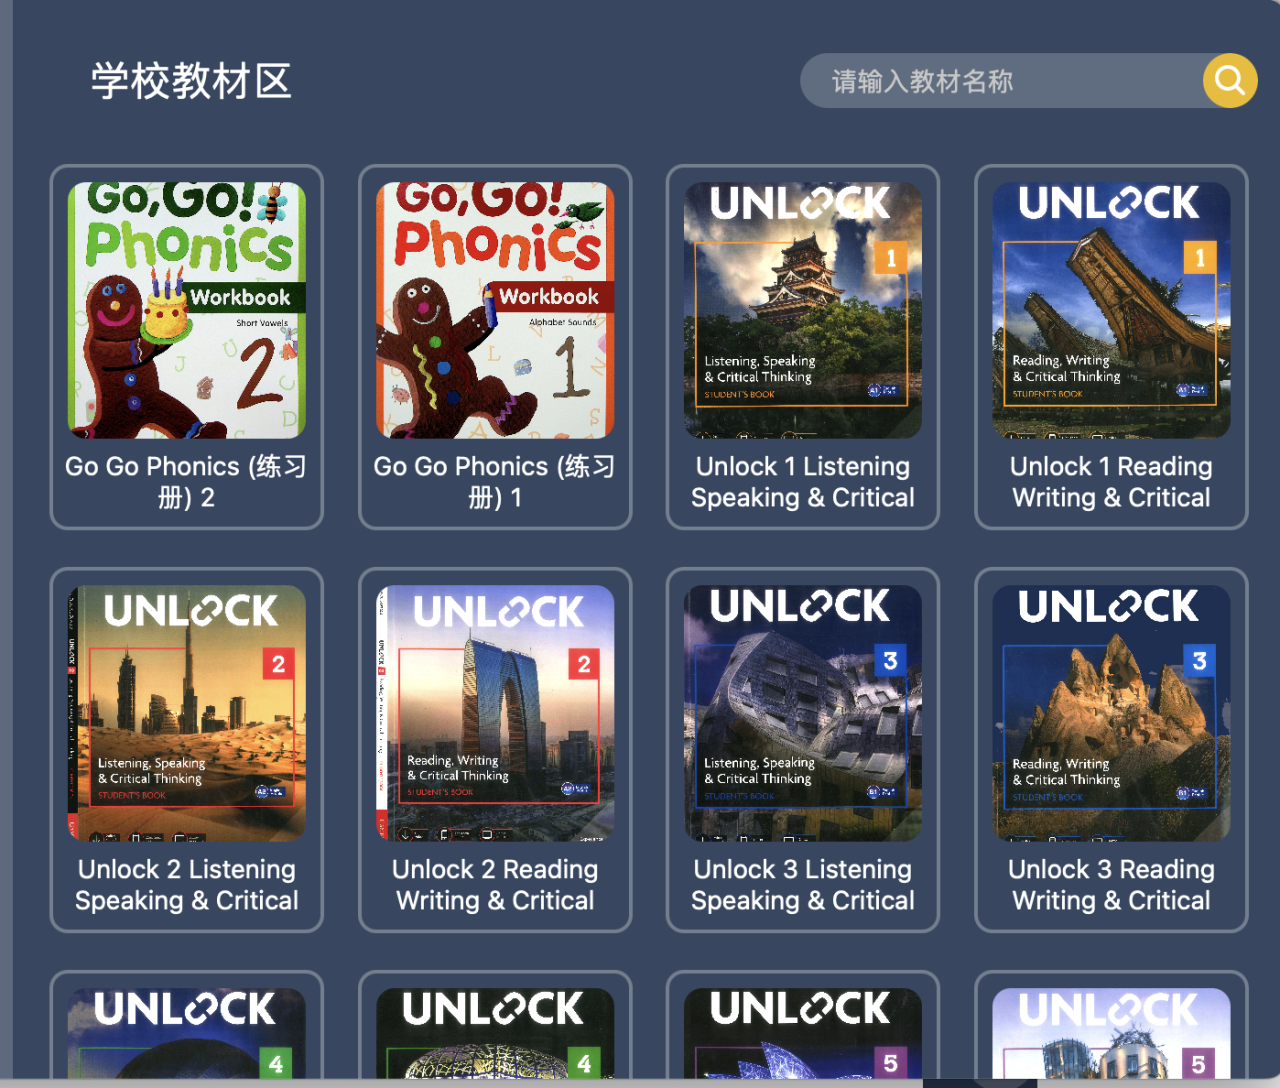Screen dimensions: 1280x1088
Task: Open Unlock 3 Reading Writing book cover
Action: tap(1111, 713)
